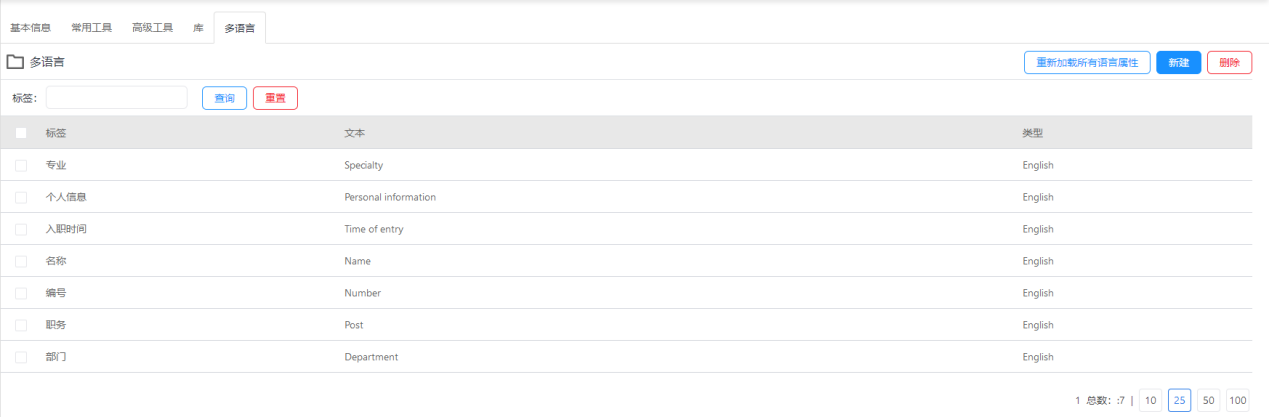
Task: Click the folder icon beside 多语言 heading
Action: click(x=15, y=62)
